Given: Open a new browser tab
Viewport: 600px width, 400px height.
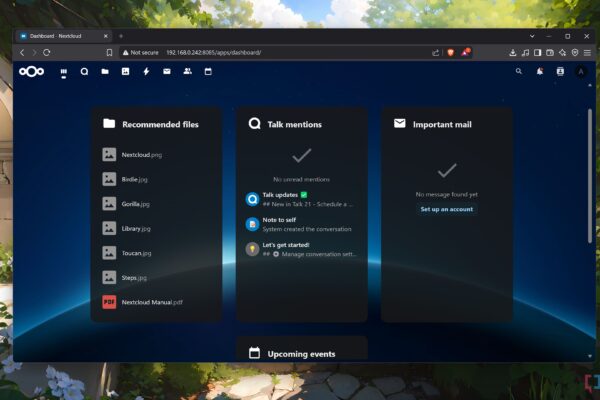Looking at the screenshot, I should pyautogui.click(x=121, y=36).
